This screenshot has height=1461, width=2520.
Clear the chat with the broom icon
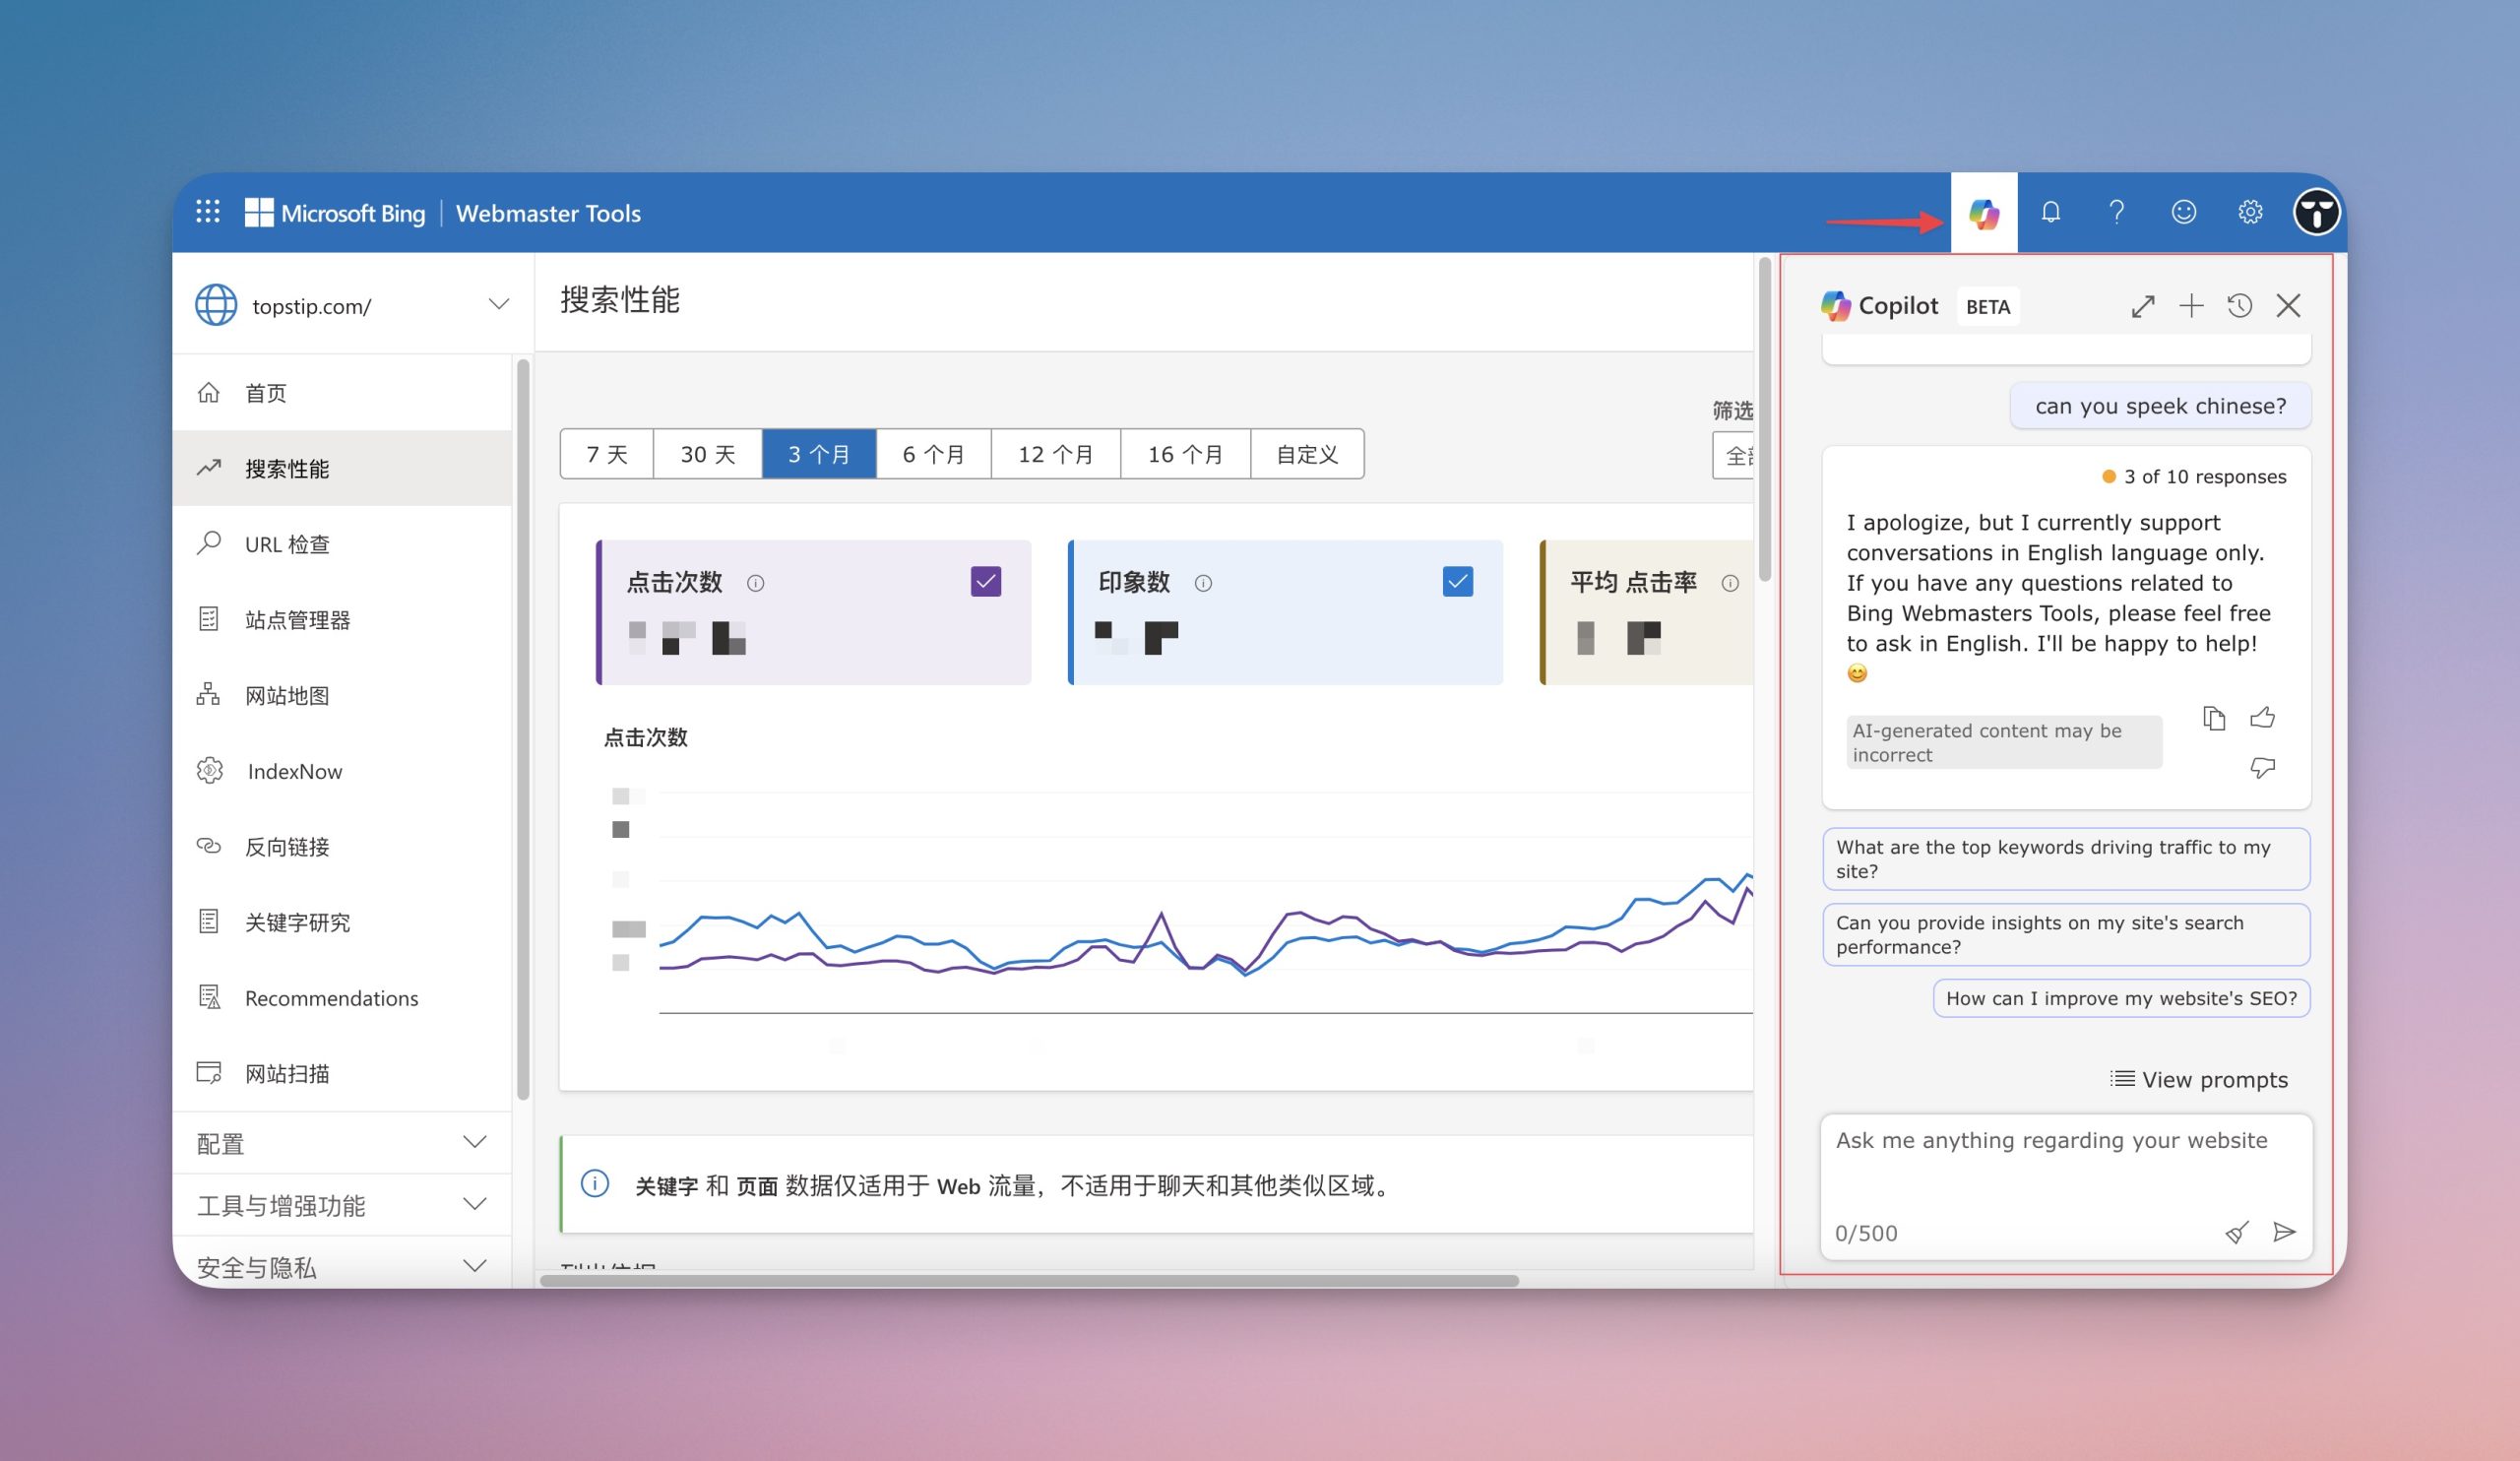point(2237,1232)
